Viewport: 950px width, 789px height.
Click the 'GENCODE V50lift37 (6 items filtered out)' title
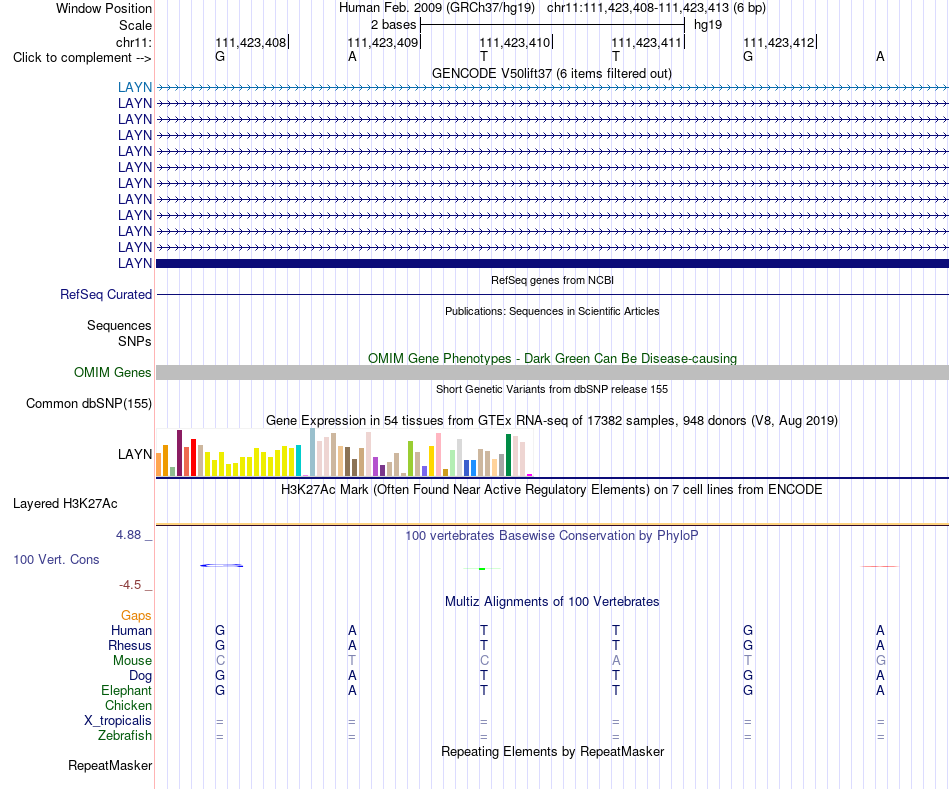pos(552,73)
